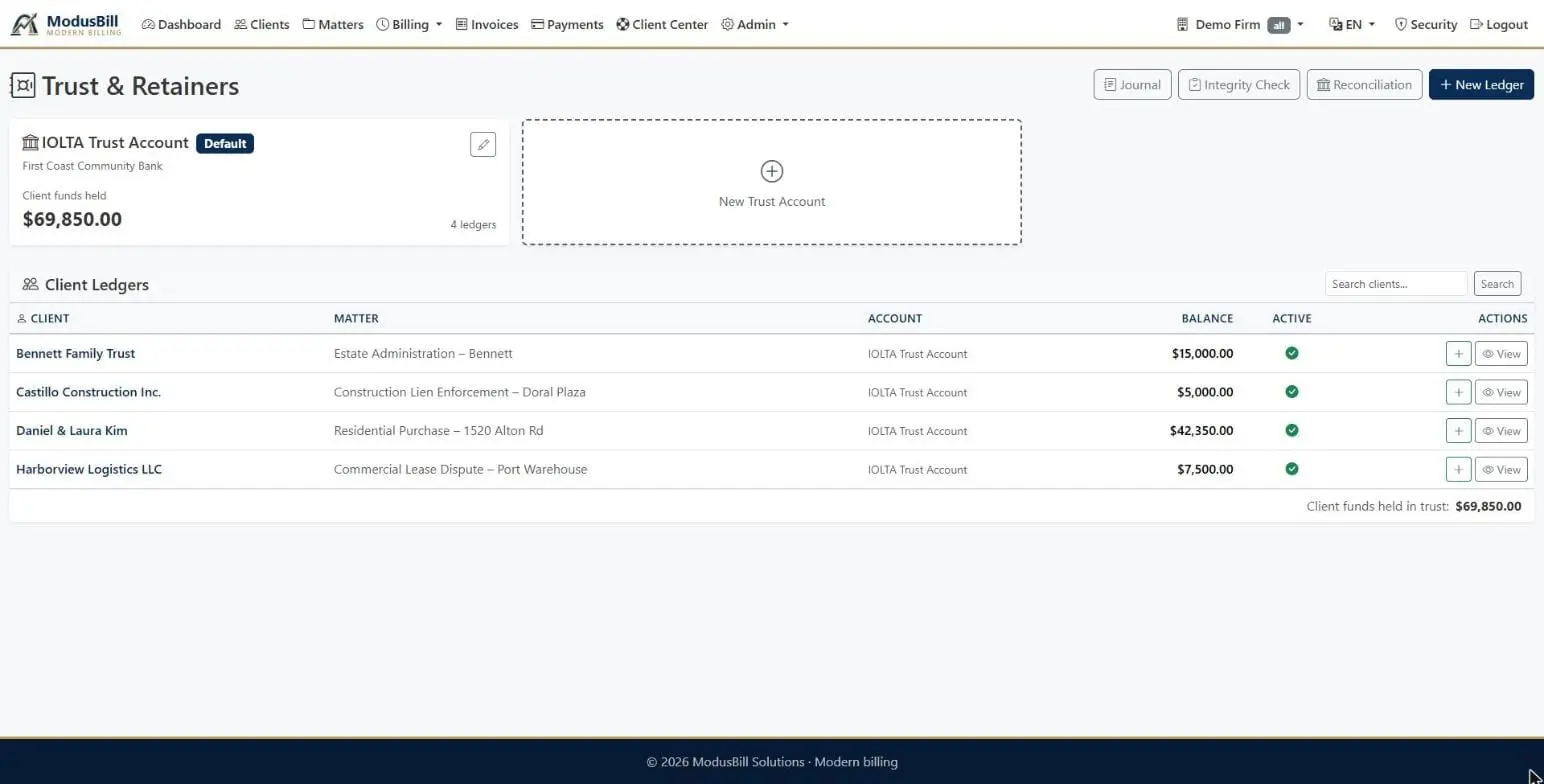Viewport: 1544px width, 784px height.
Task: Click the ModusBill logo
Action: 66,24
